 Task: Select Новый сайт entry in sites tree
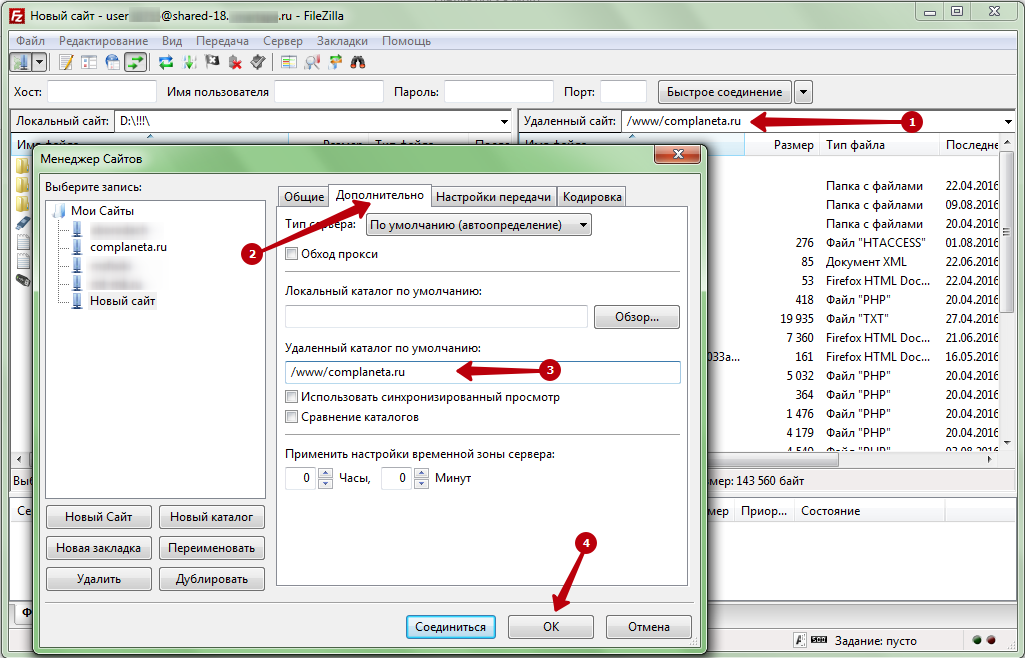tap(122, 301)
